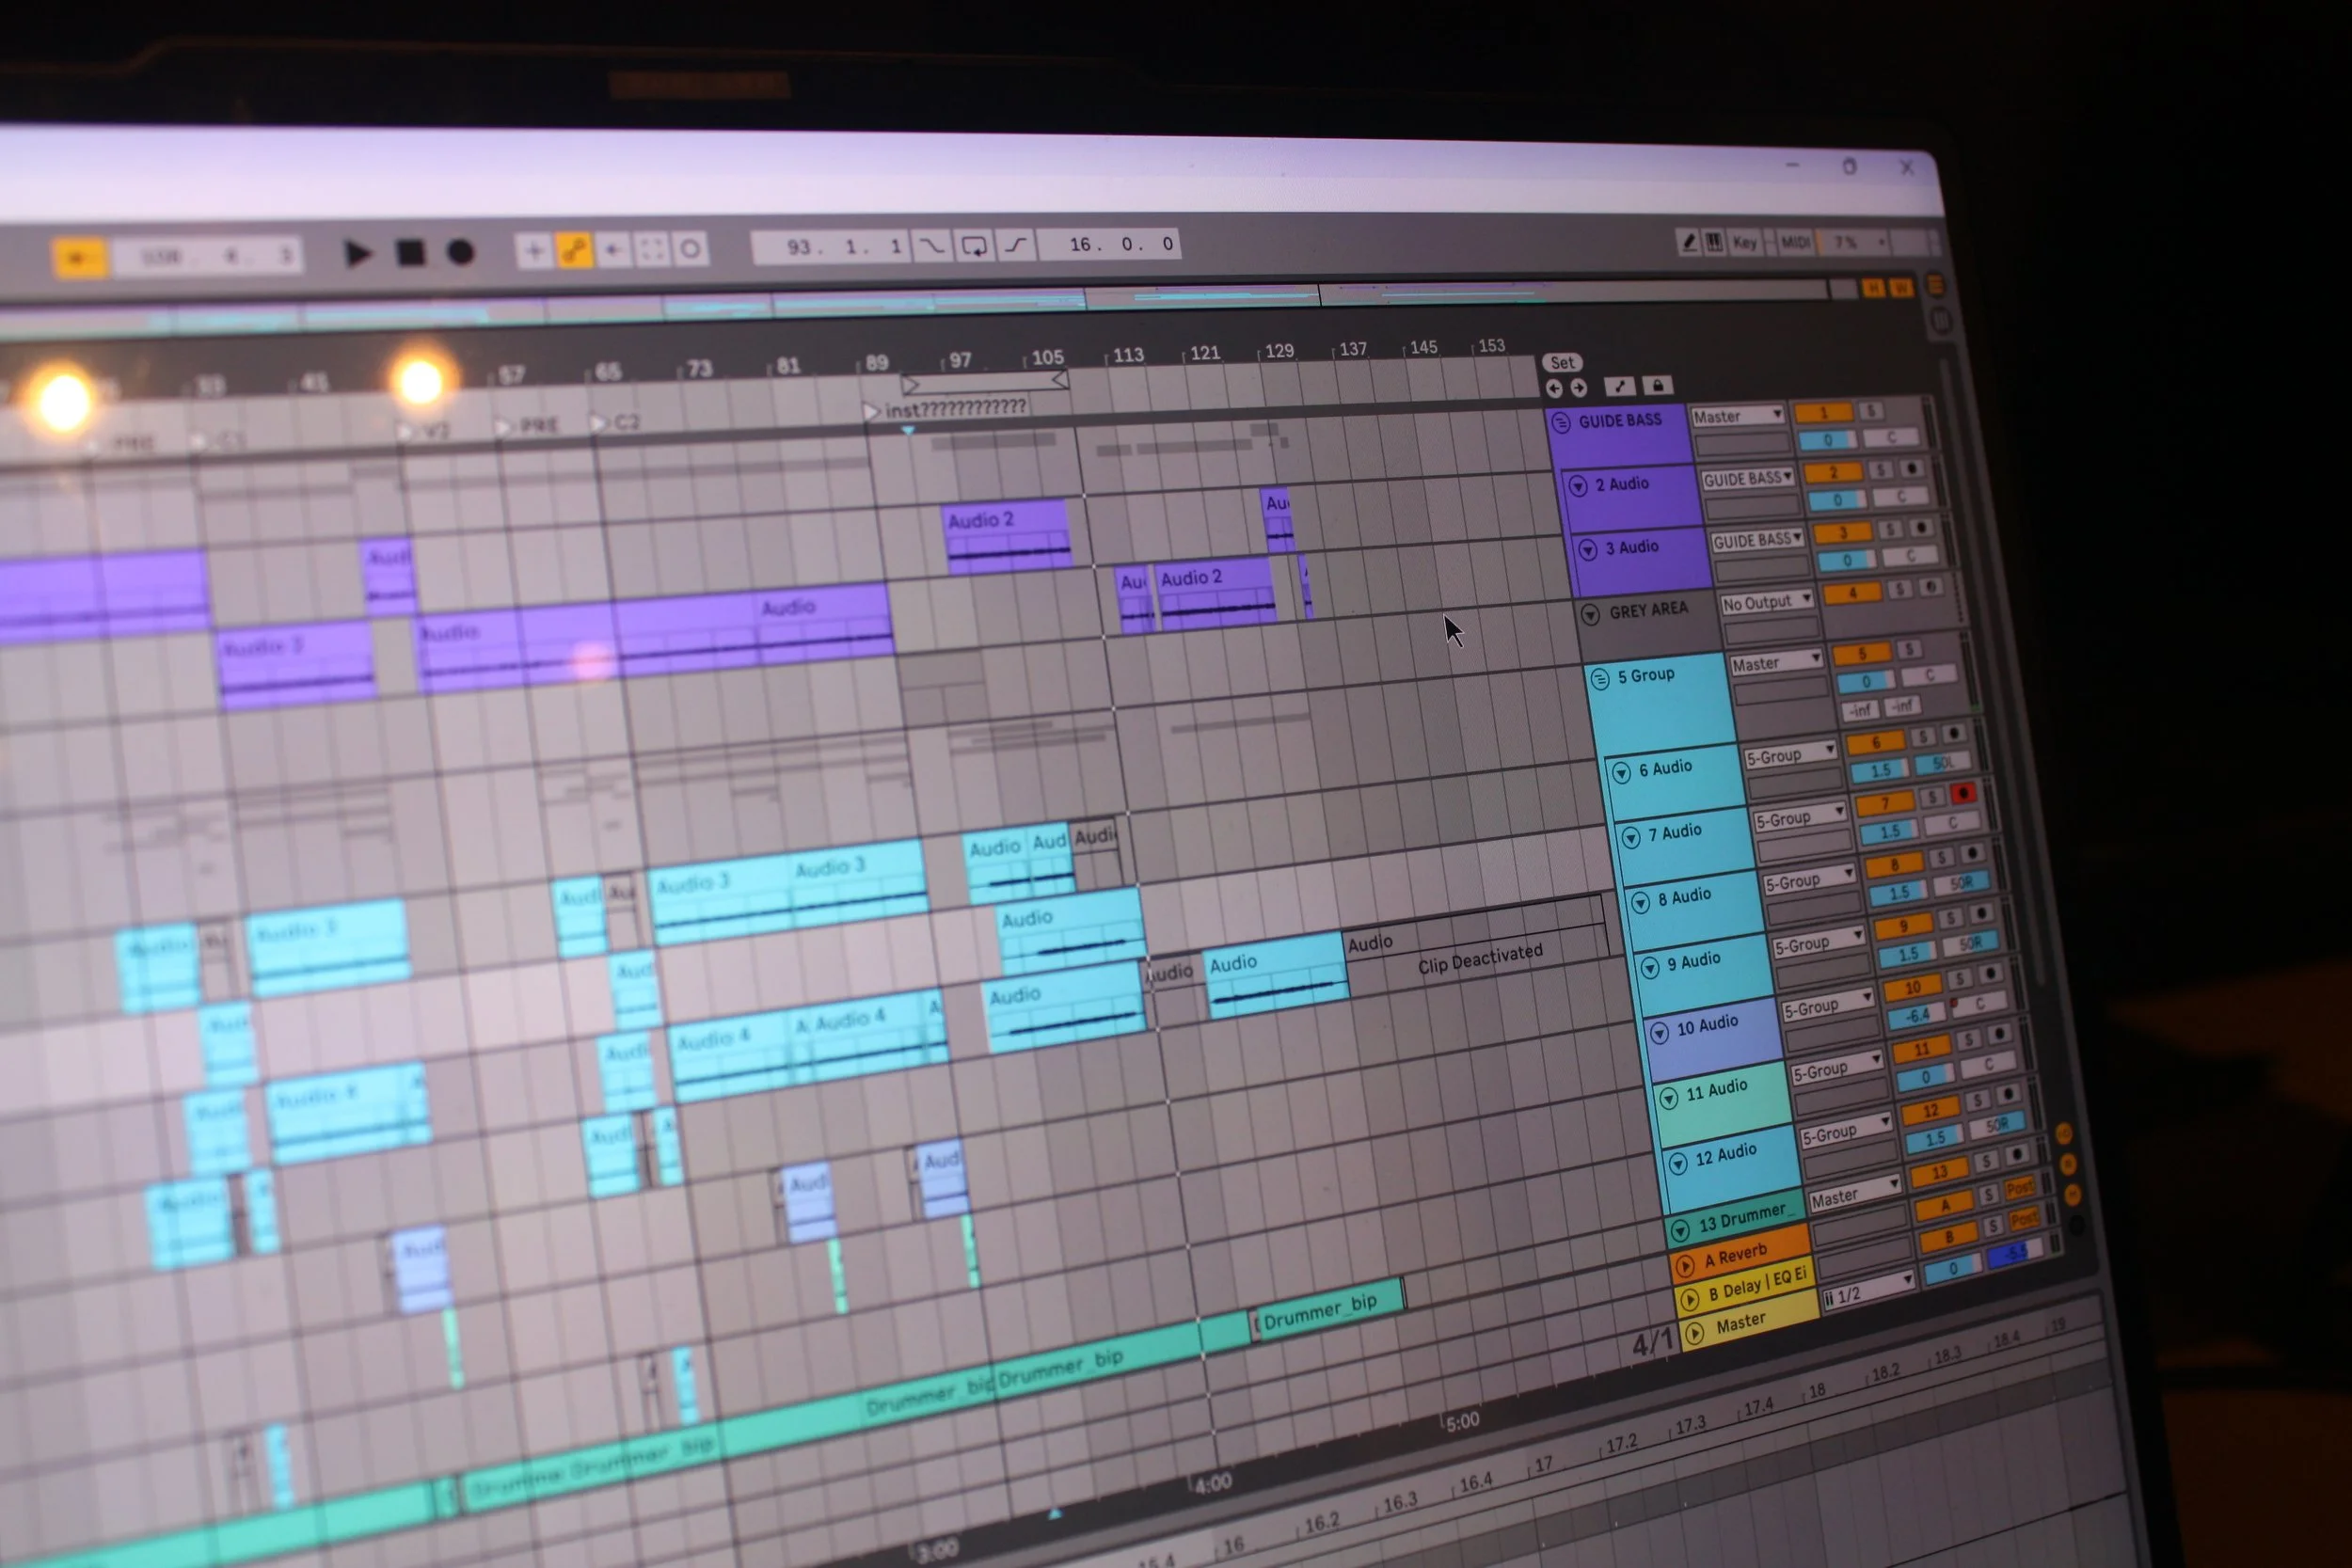Click the Set locator button
Viewport: 2352px width, 1568px height.
[x=1562, y=362]
